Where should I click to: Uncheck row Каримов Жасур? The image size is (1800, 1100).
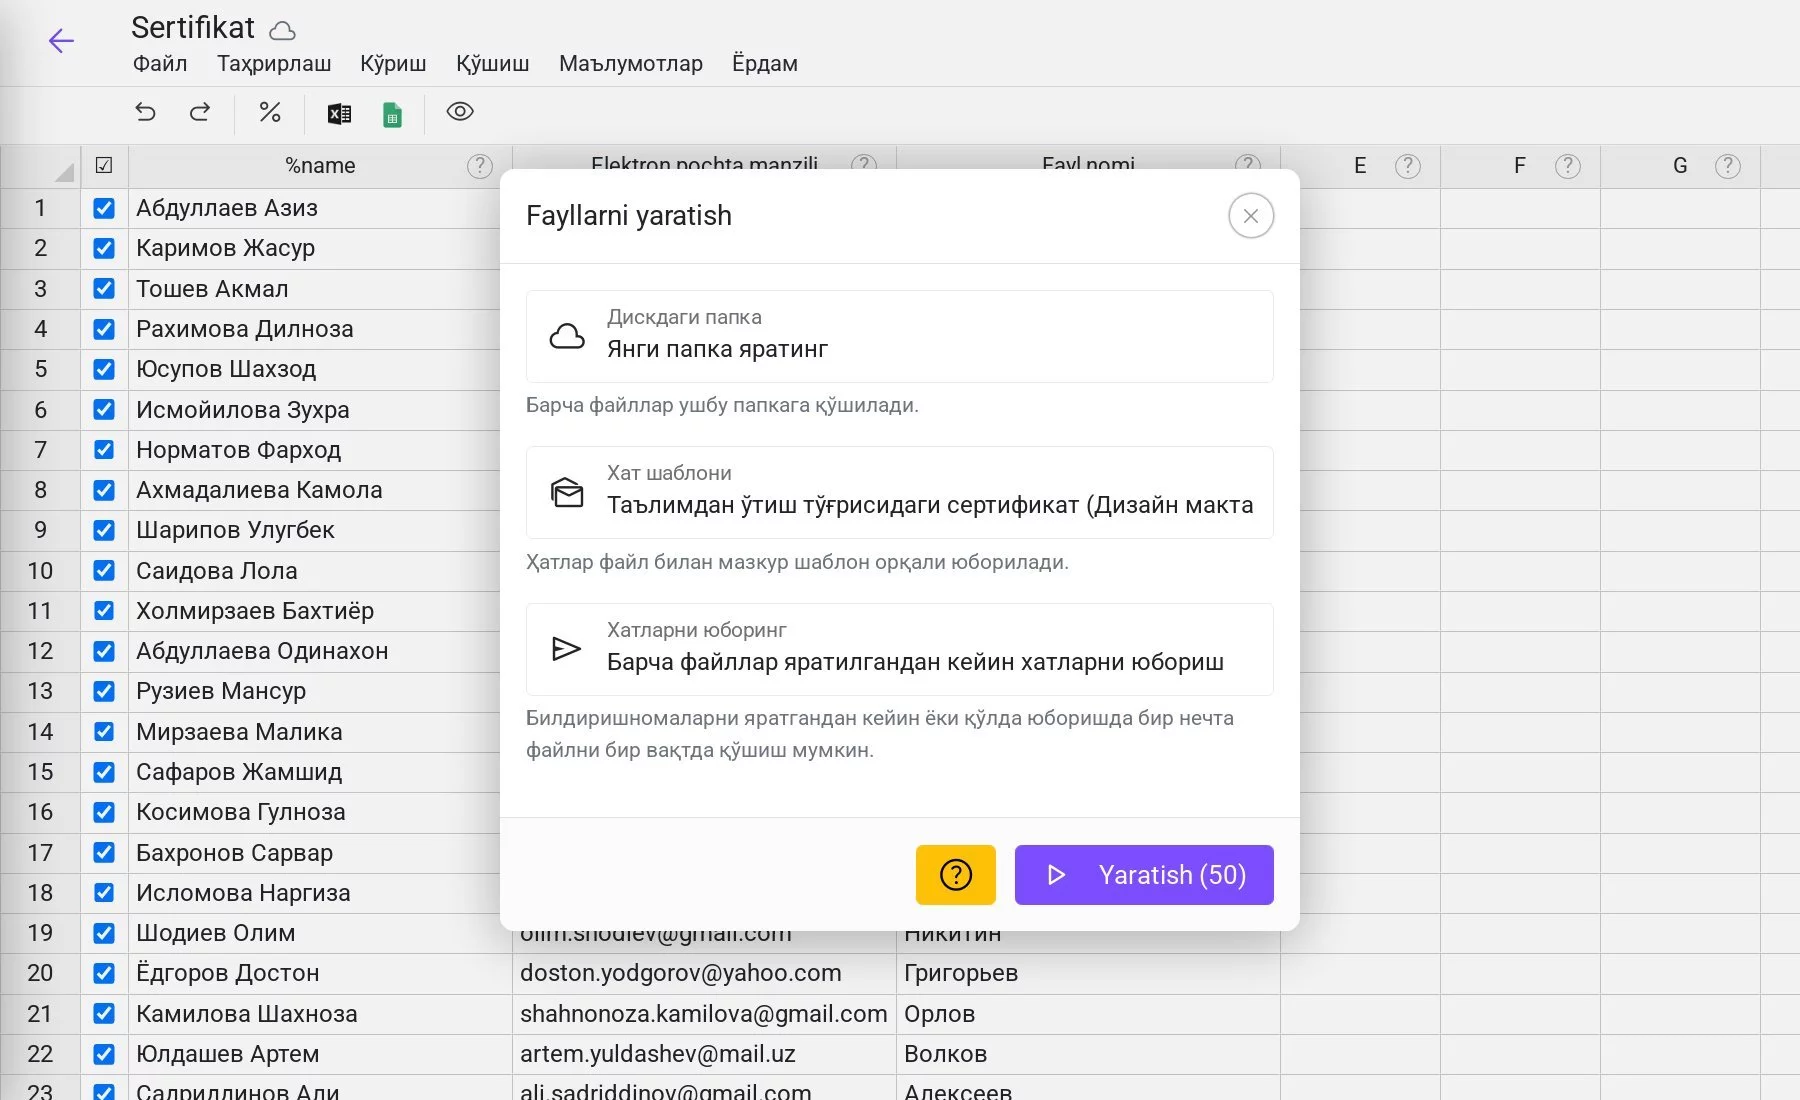pyautogui.click(x=104, y=248)
